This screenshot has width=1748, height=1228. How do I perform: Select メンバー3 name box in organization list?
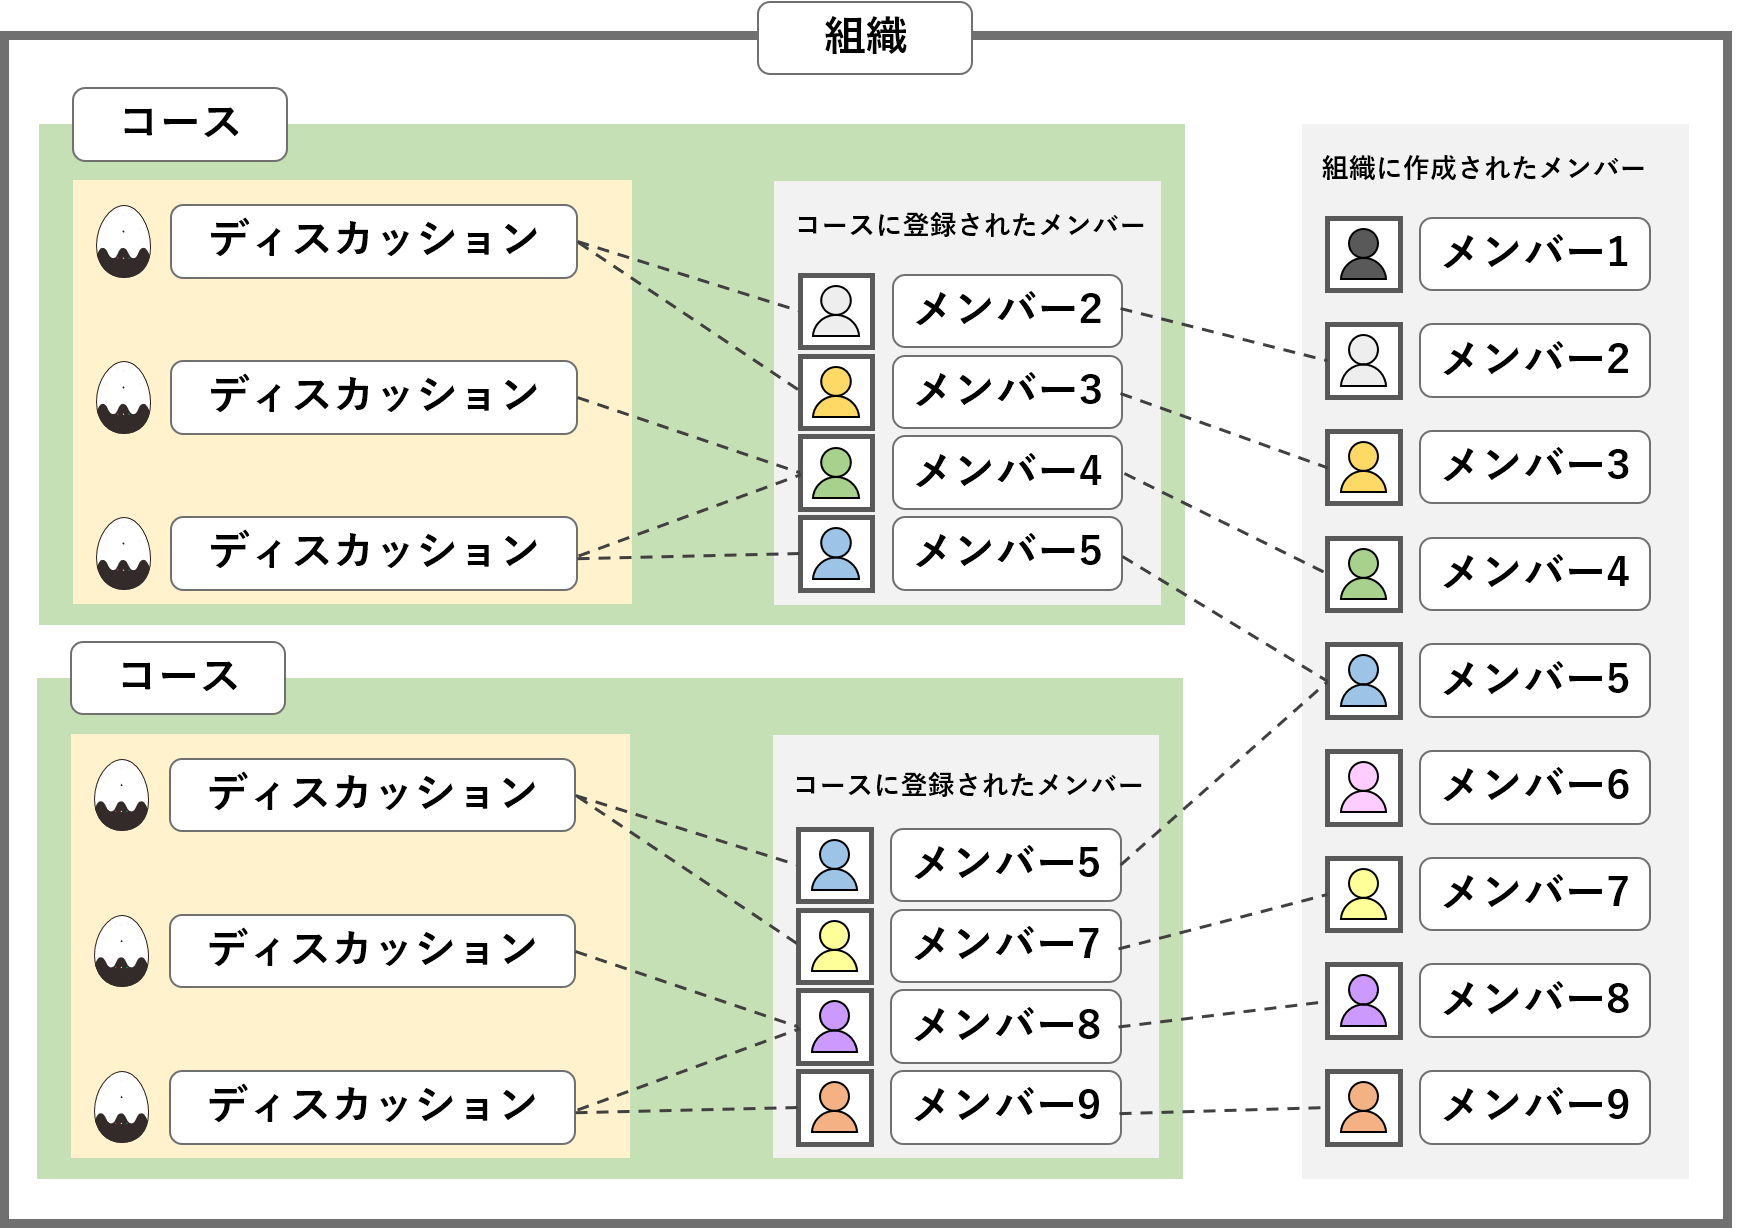[1534, 467]
